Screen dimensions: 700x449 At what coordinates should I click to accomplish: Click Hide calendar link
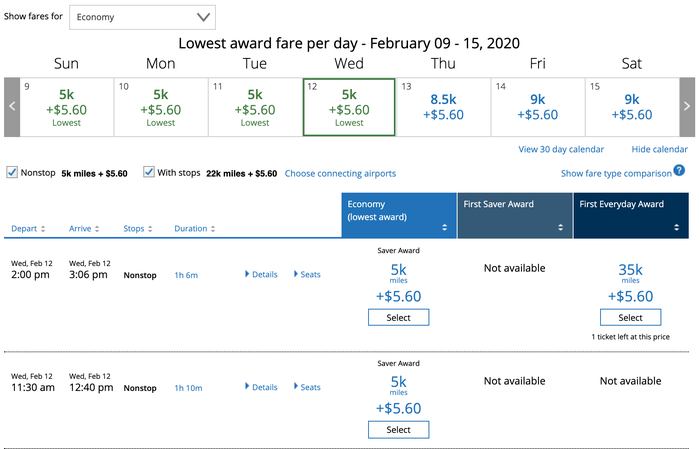click(659, 150)
